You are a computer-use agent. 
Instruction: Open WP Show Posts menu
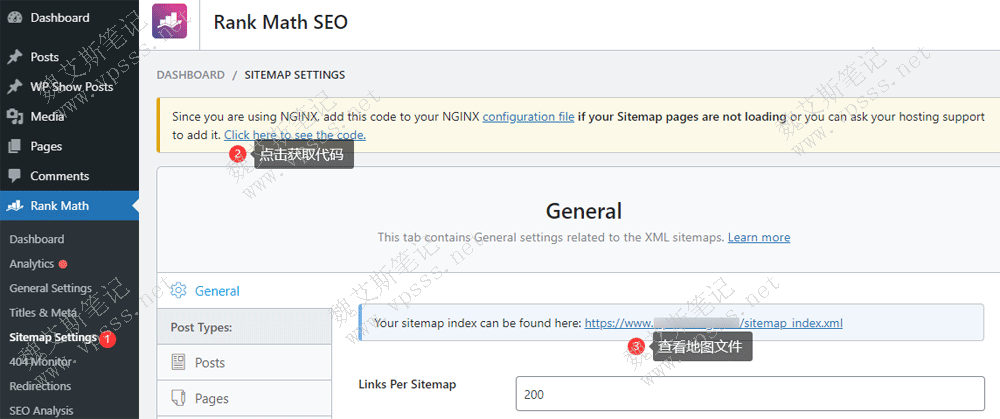pyautogui.click(x=70, y=87)
